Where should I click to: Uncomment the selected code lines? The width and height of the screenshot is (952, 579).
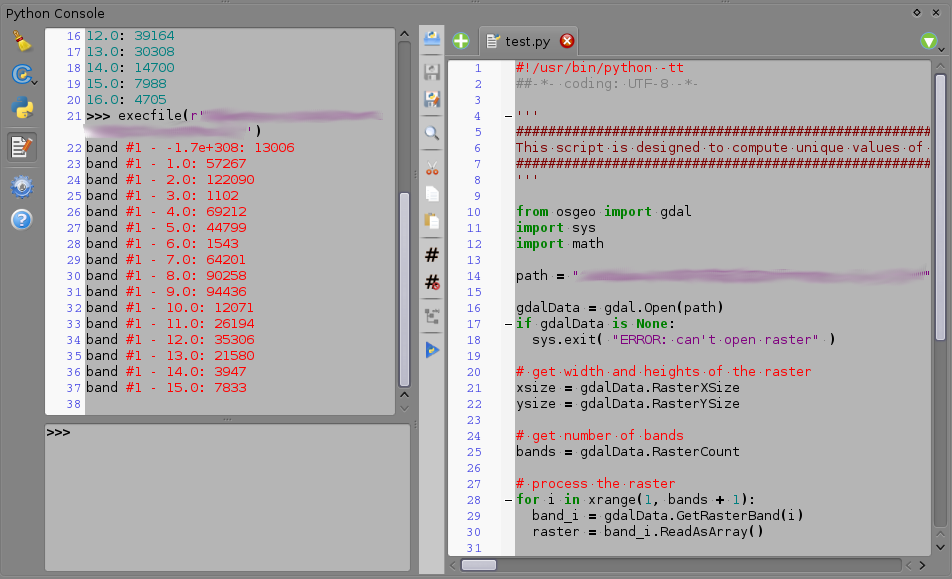[431, 283]
